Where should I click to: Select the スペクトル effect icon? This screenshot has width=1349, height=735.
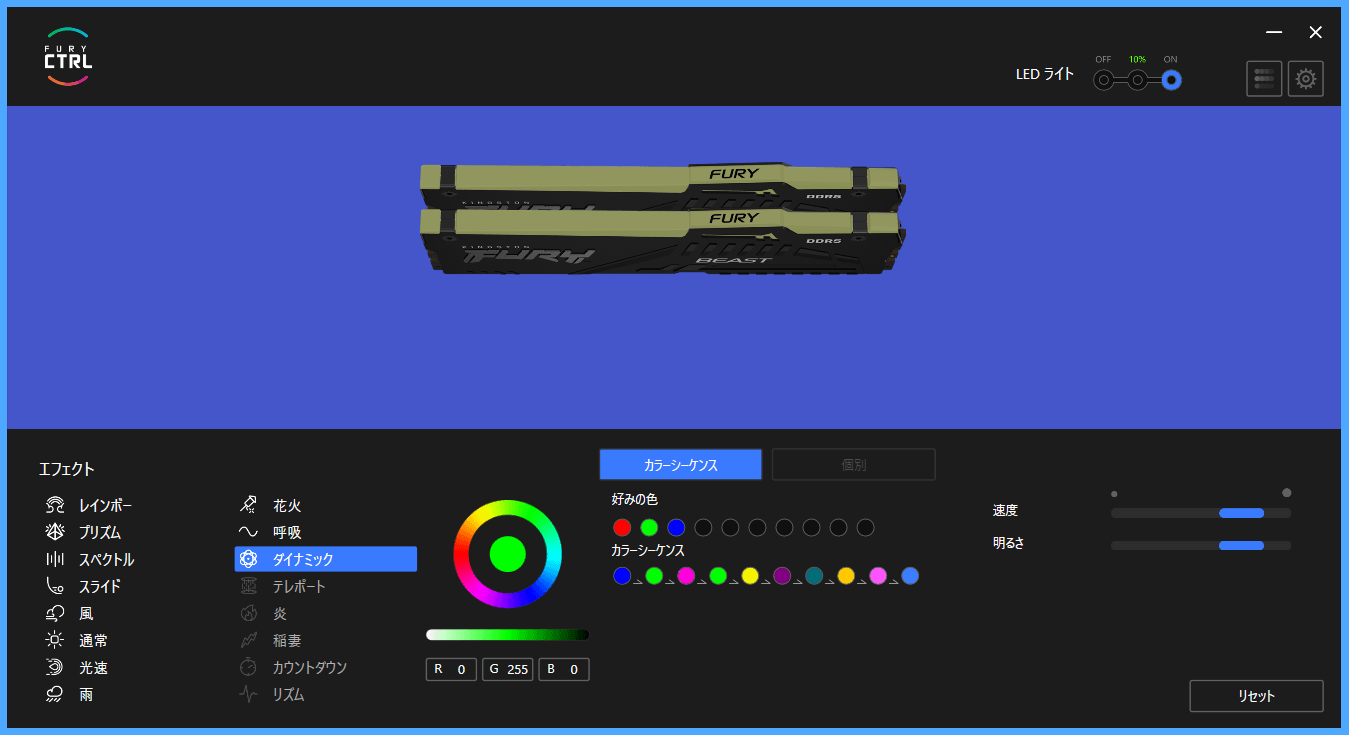[55, 560]
